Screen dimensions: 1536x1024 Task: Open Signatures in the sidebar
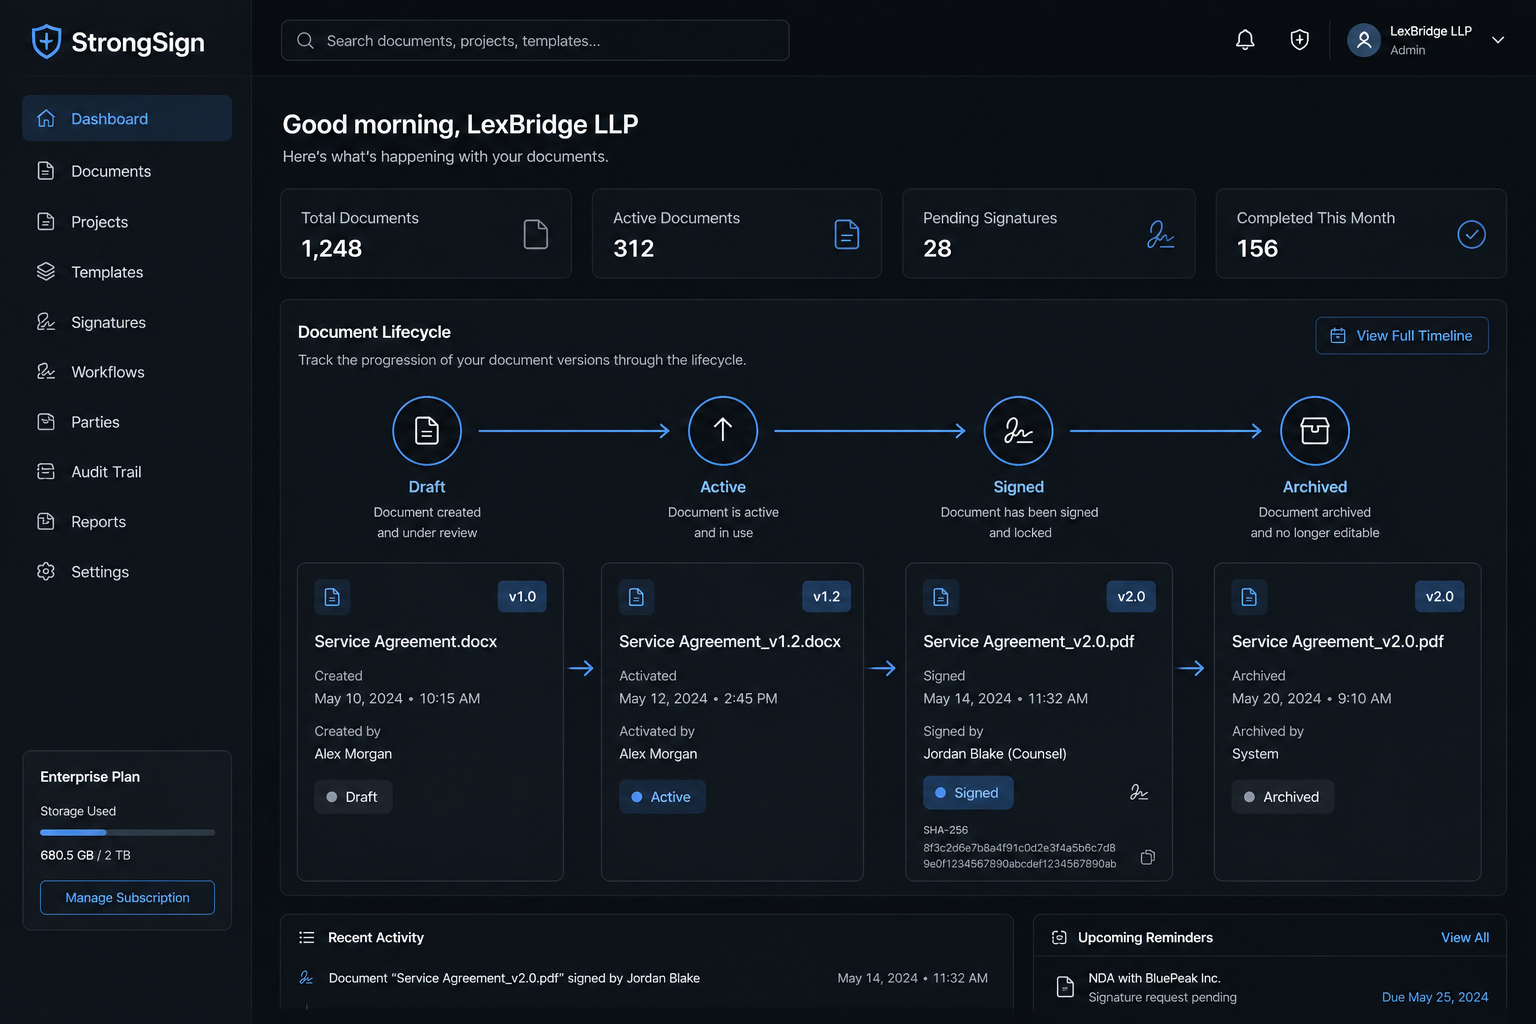pos(127,322)
